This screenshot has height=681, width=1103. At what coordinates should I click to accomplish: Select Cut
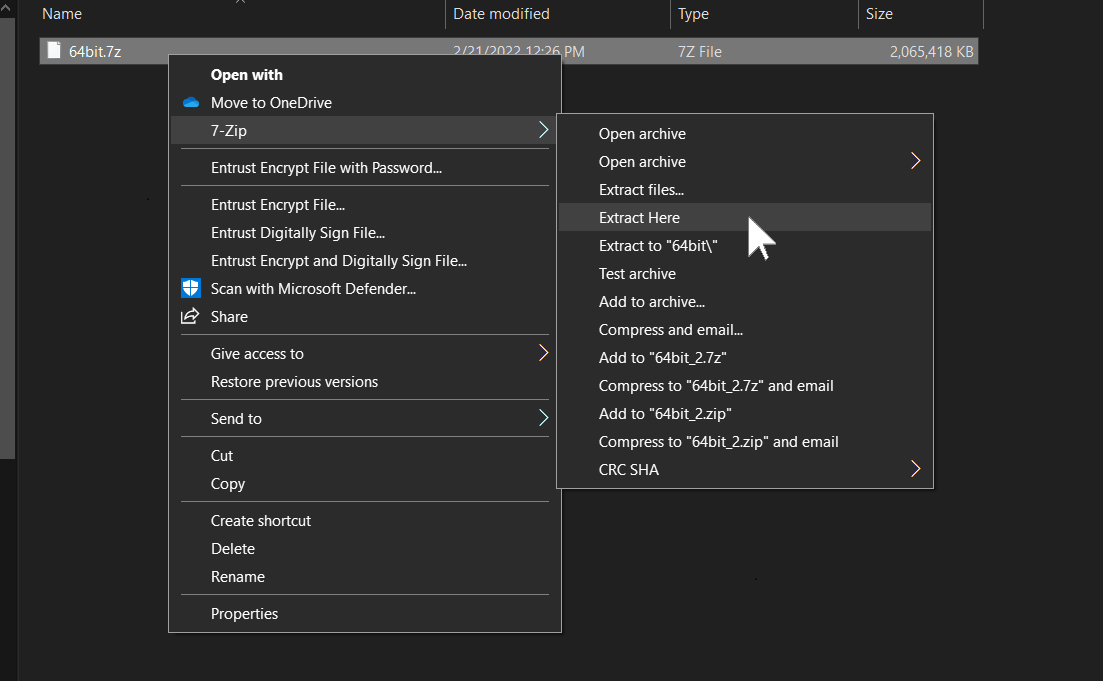coord(364,456)
